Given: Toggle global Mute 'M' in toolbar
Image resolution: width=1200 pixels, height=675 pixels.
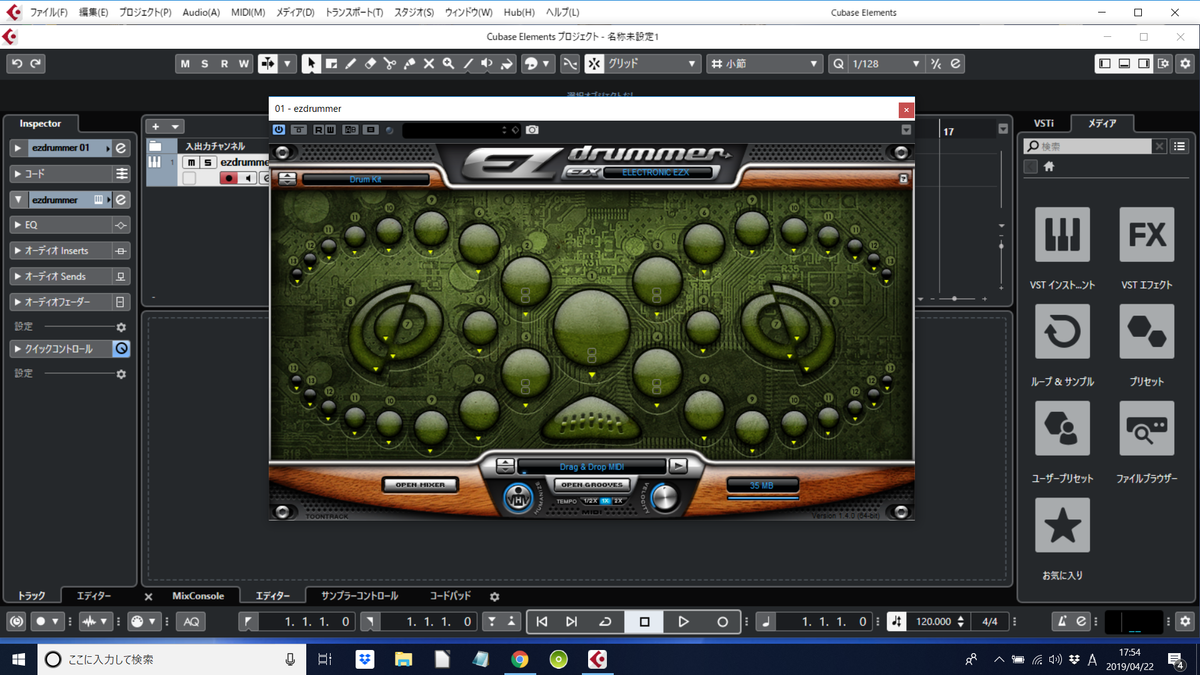Looking at the screenshot, I should pyautogui.click(x=186, y=64).
